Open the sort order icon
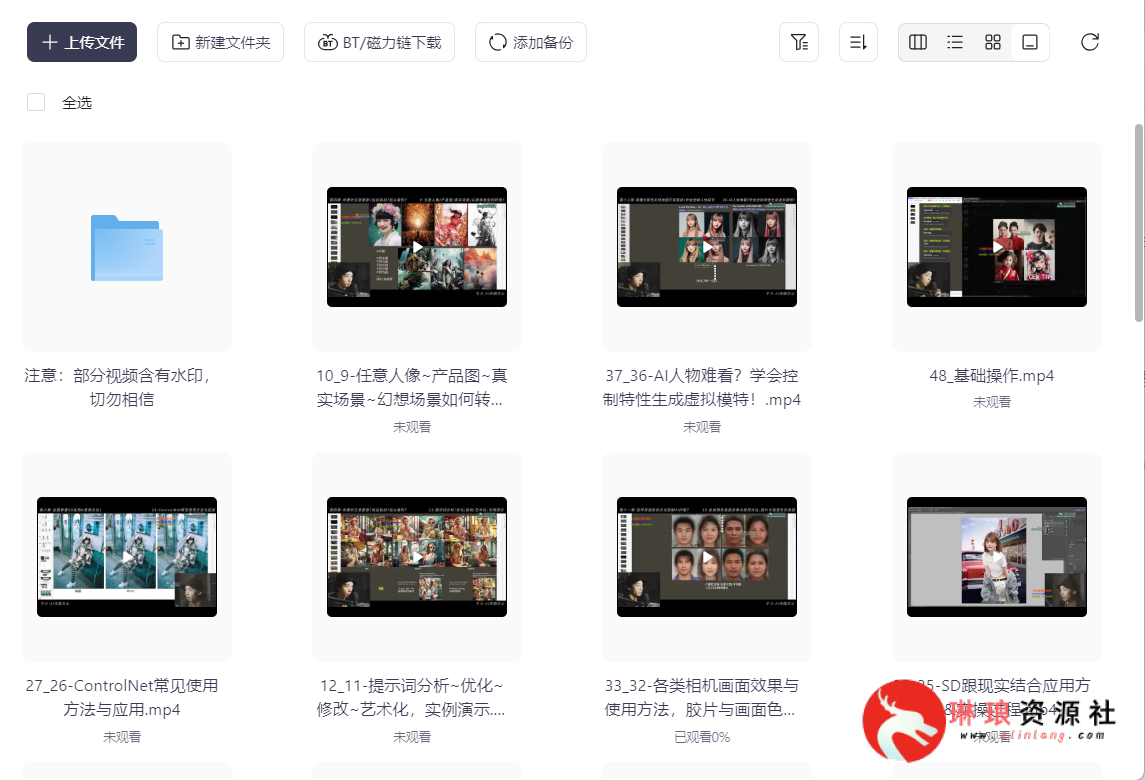 (858, 42)
